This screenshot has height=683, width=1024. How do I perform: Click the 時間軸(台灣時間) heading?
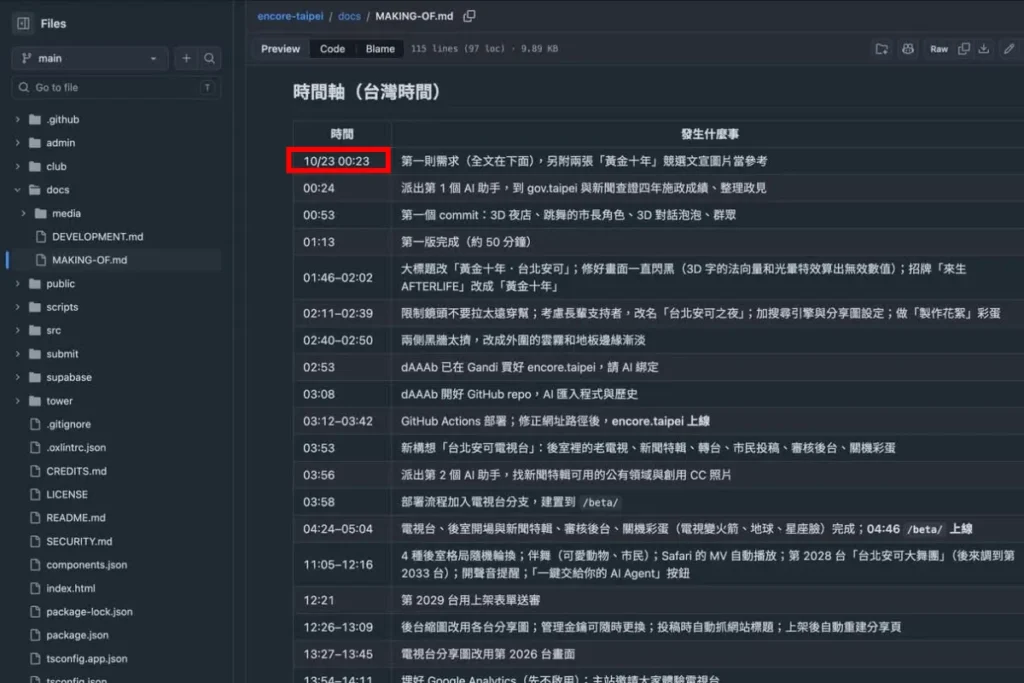pyautogui.click(x=367, y=92)
